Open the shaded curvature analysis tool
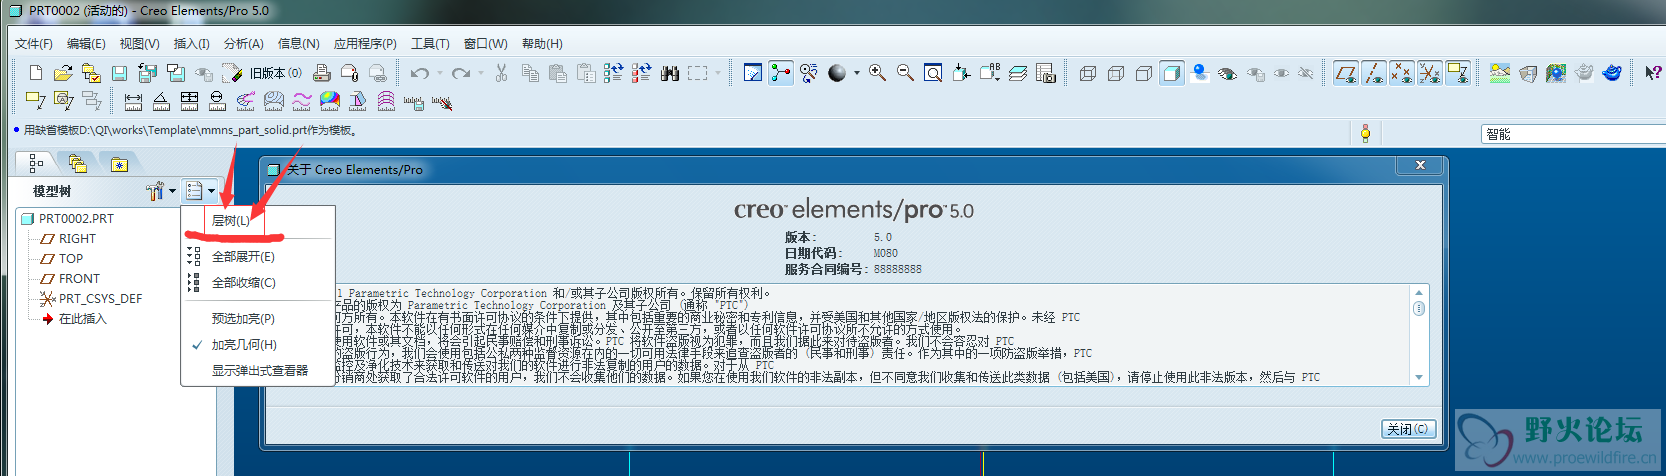This screenshot has width=1666, height=476. point(329,100)
